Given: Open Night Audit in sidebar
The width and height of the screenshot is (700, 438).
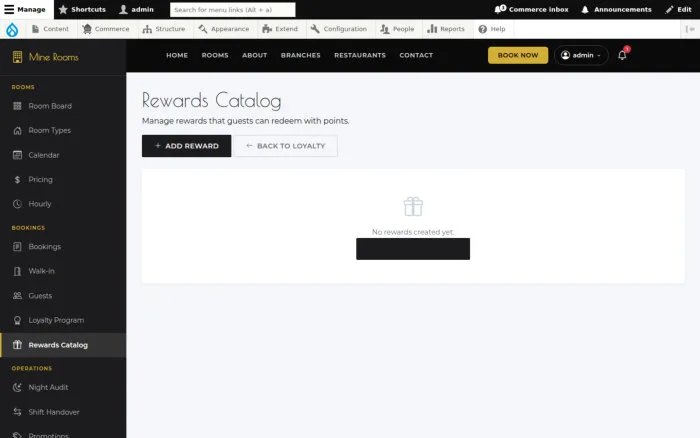Looking at the screenshot, I should (63, 388).
